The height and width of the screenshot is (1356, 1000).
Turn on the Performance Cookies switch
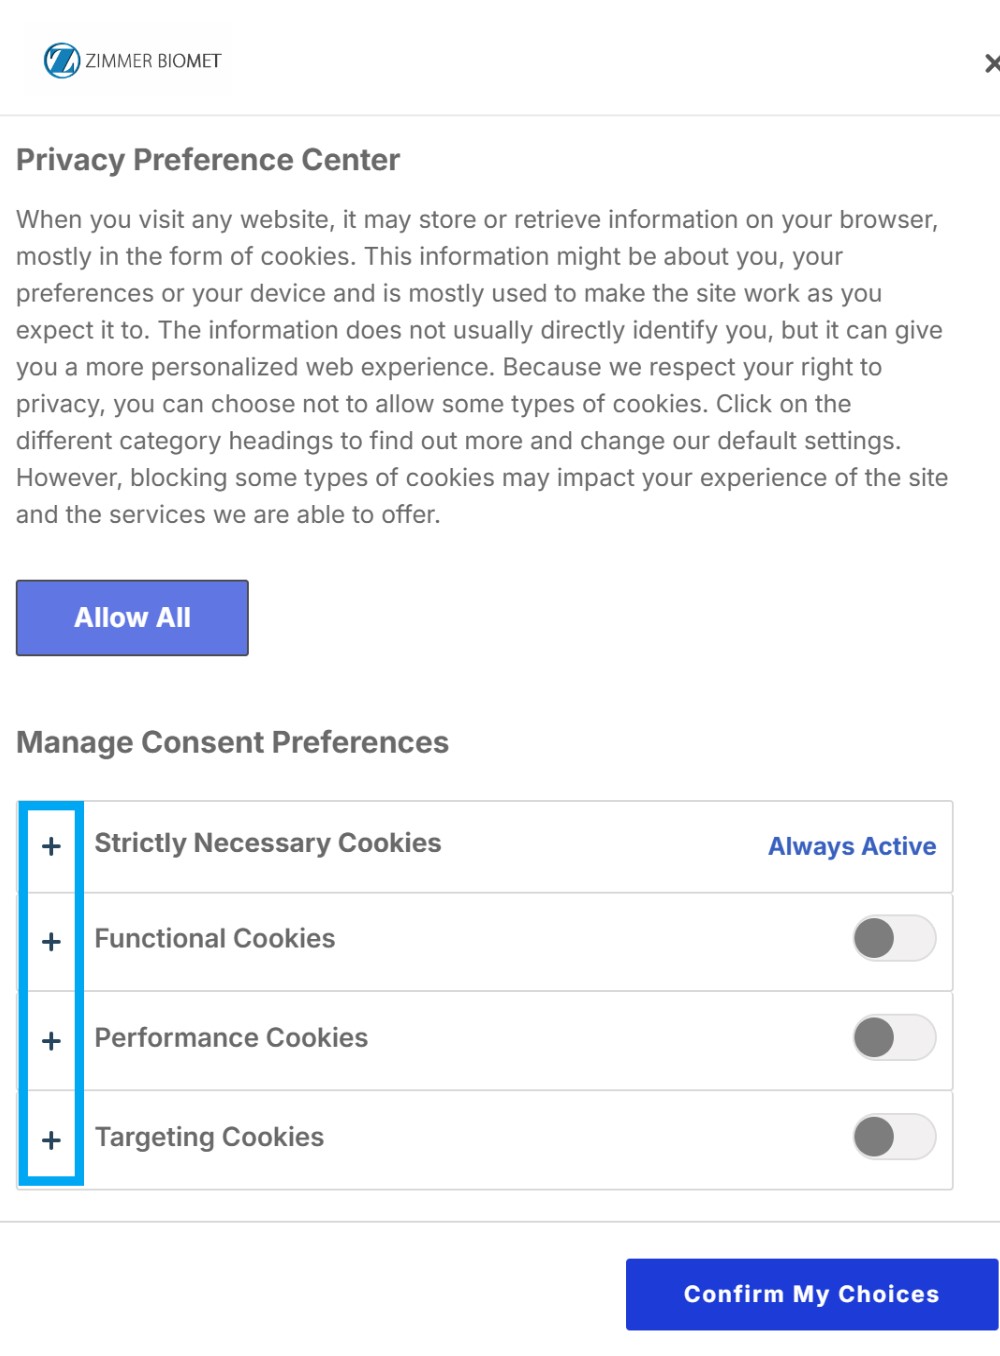894,1037
